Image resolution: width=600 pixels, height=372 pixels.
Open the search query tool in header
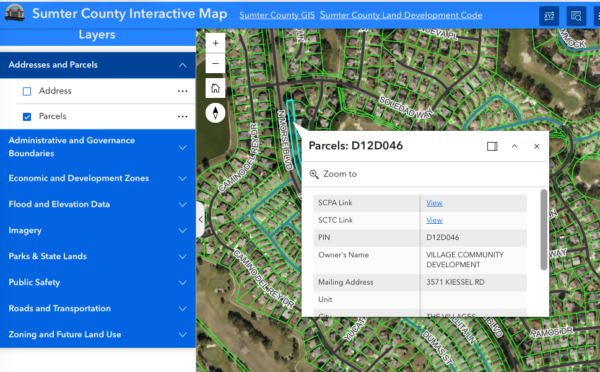point(576,16)
